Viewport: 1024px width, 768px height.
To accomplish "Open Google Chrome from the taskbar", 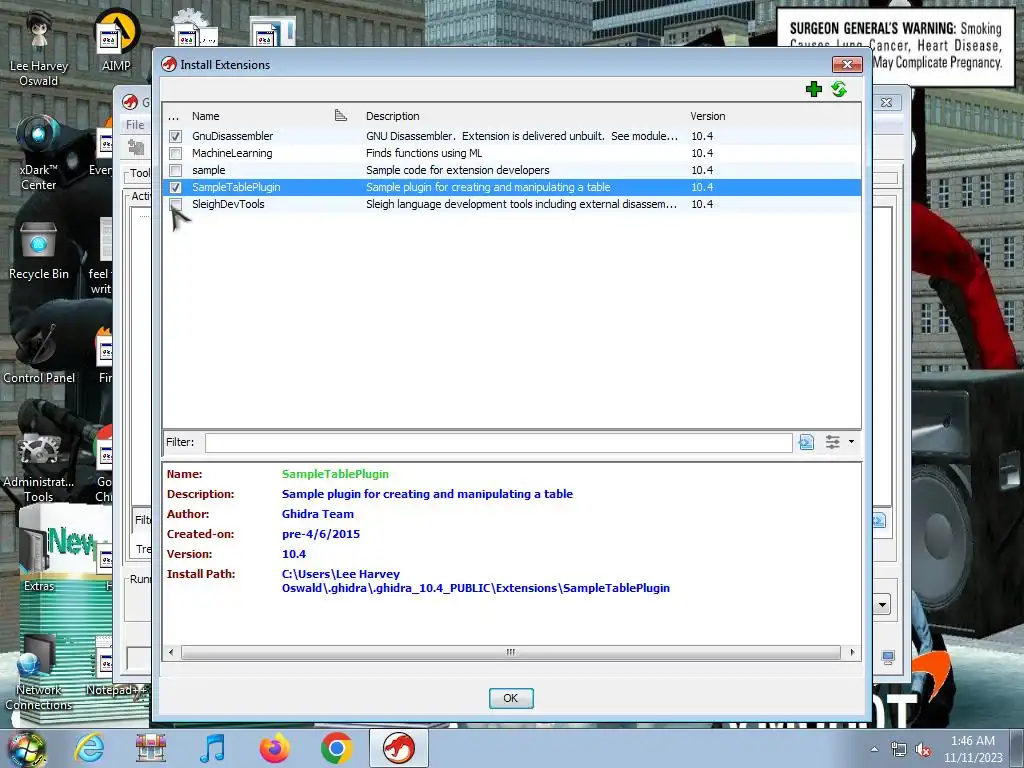I will (x=337, y=748).
